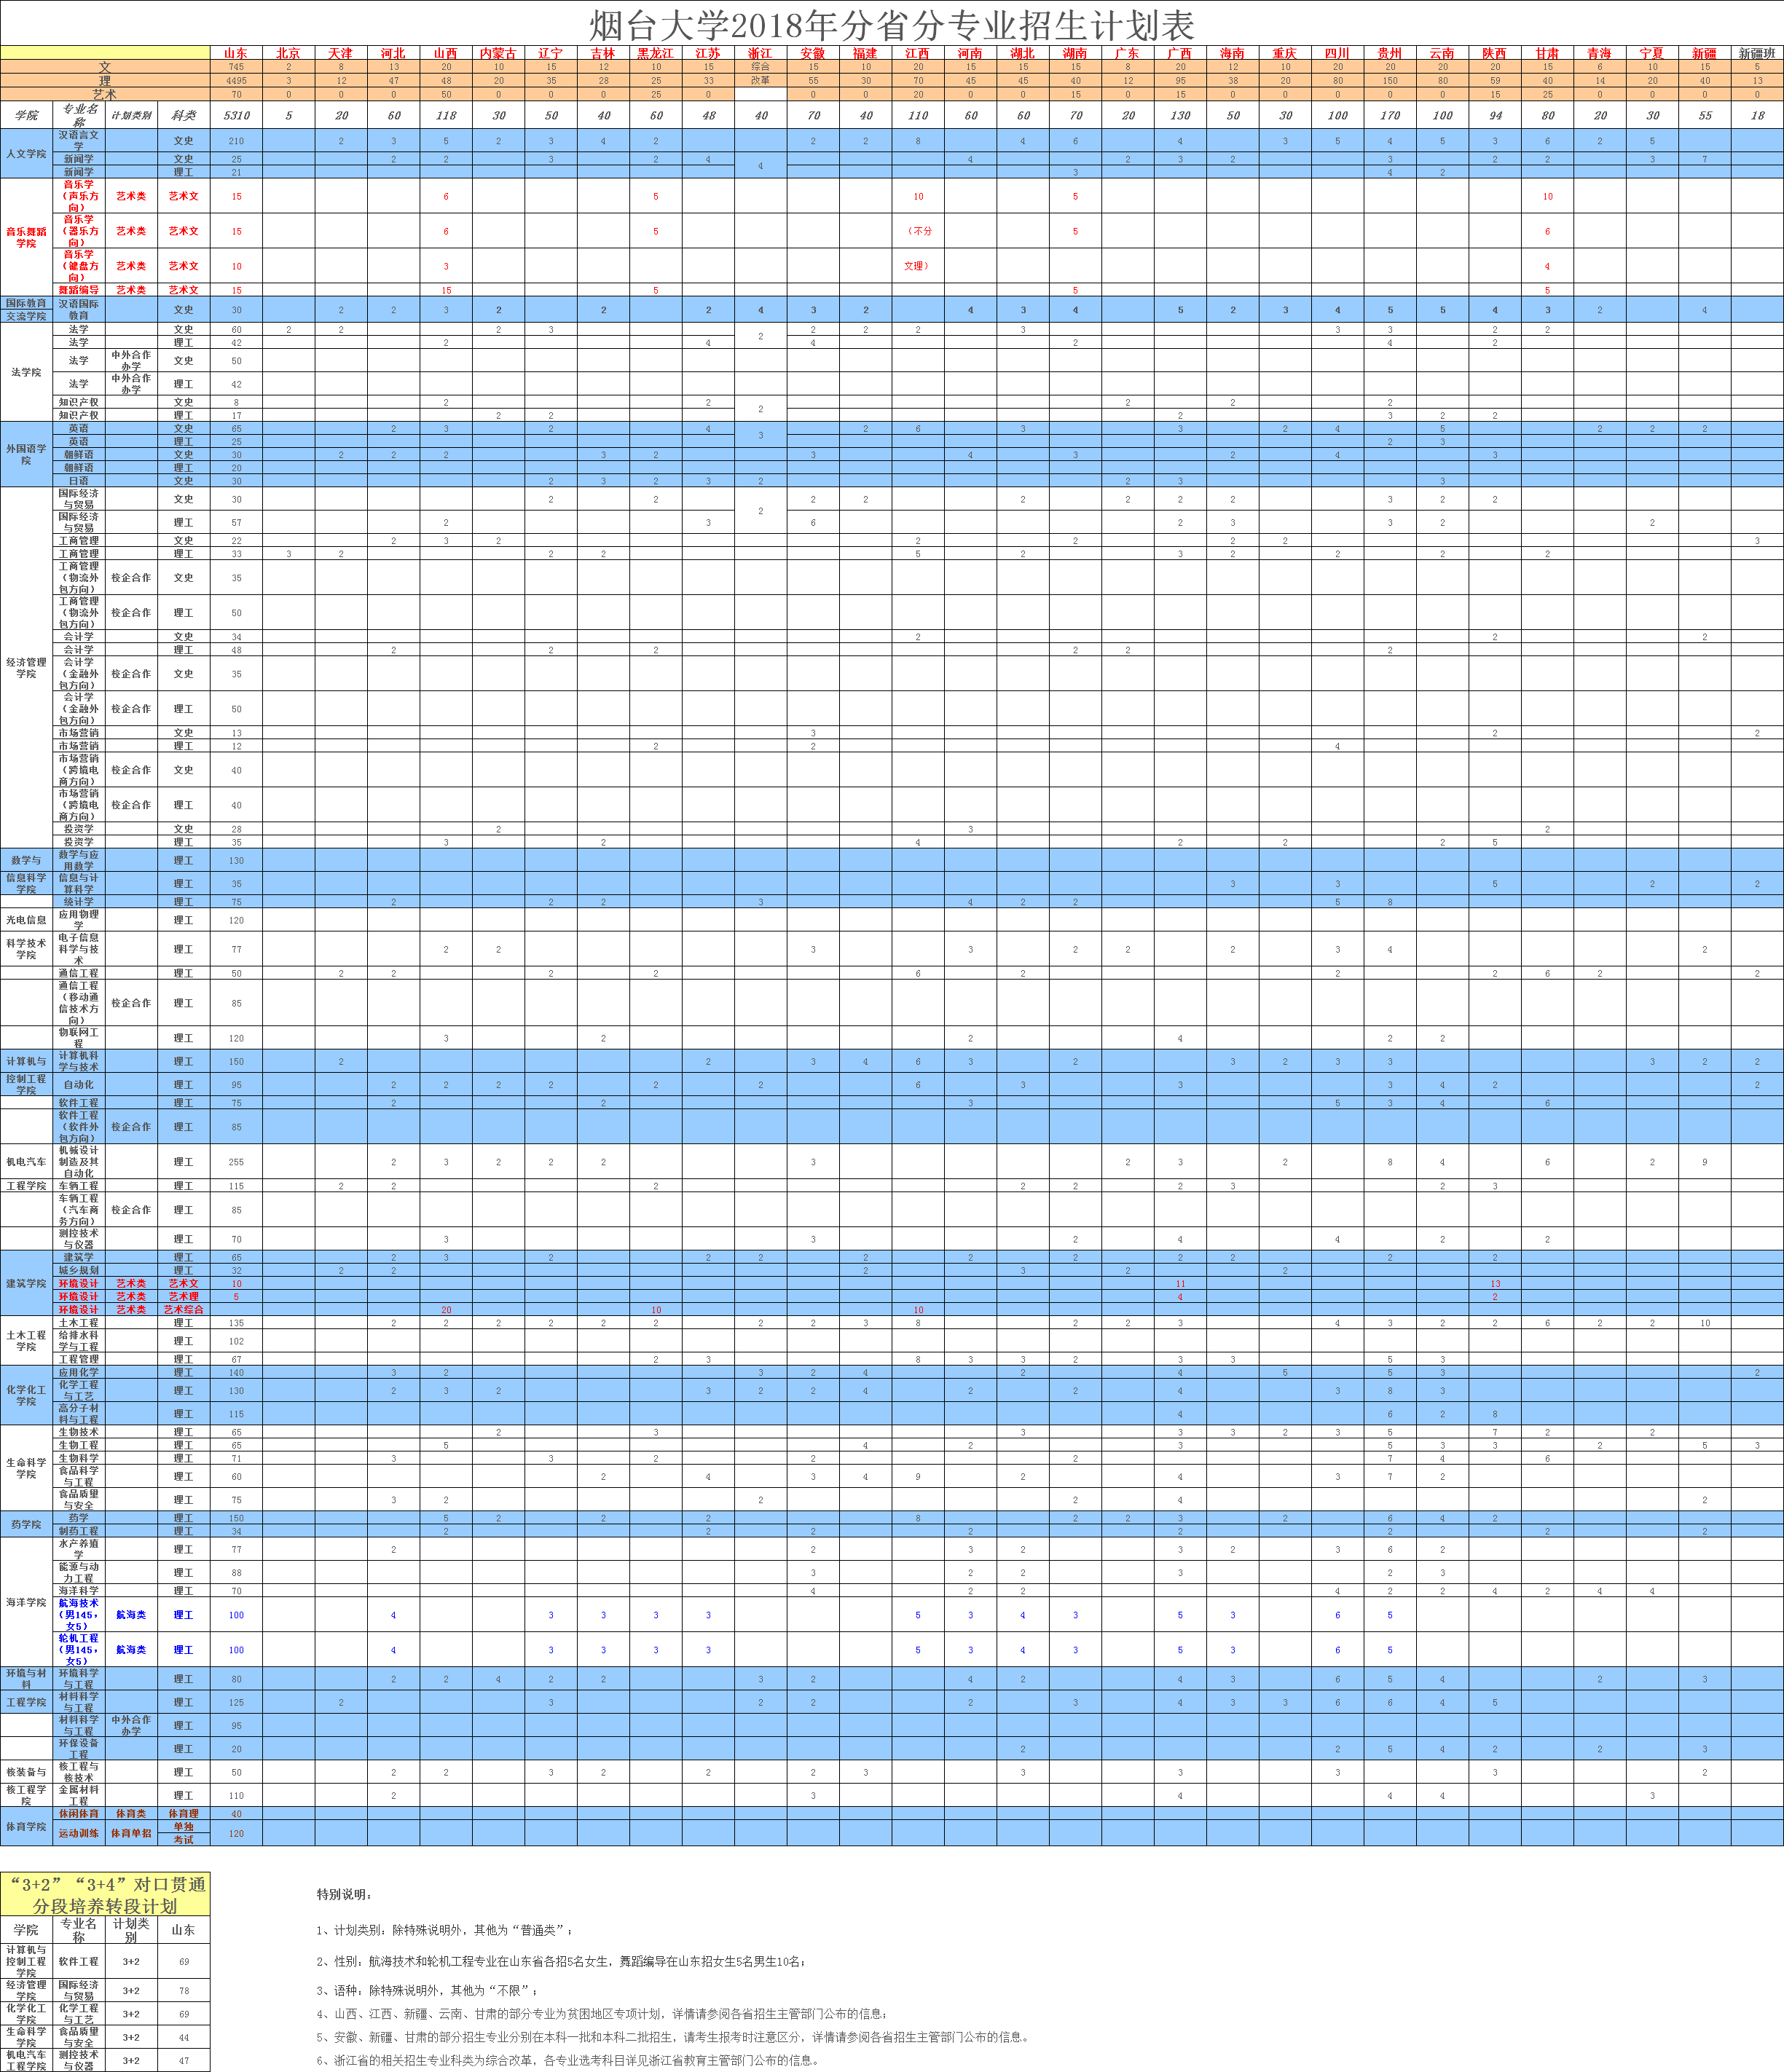This screenshot has height=2072, width=1784.
Task: Select the 云南 column header
Action: pyautogui.click(x=1442, y=53)
